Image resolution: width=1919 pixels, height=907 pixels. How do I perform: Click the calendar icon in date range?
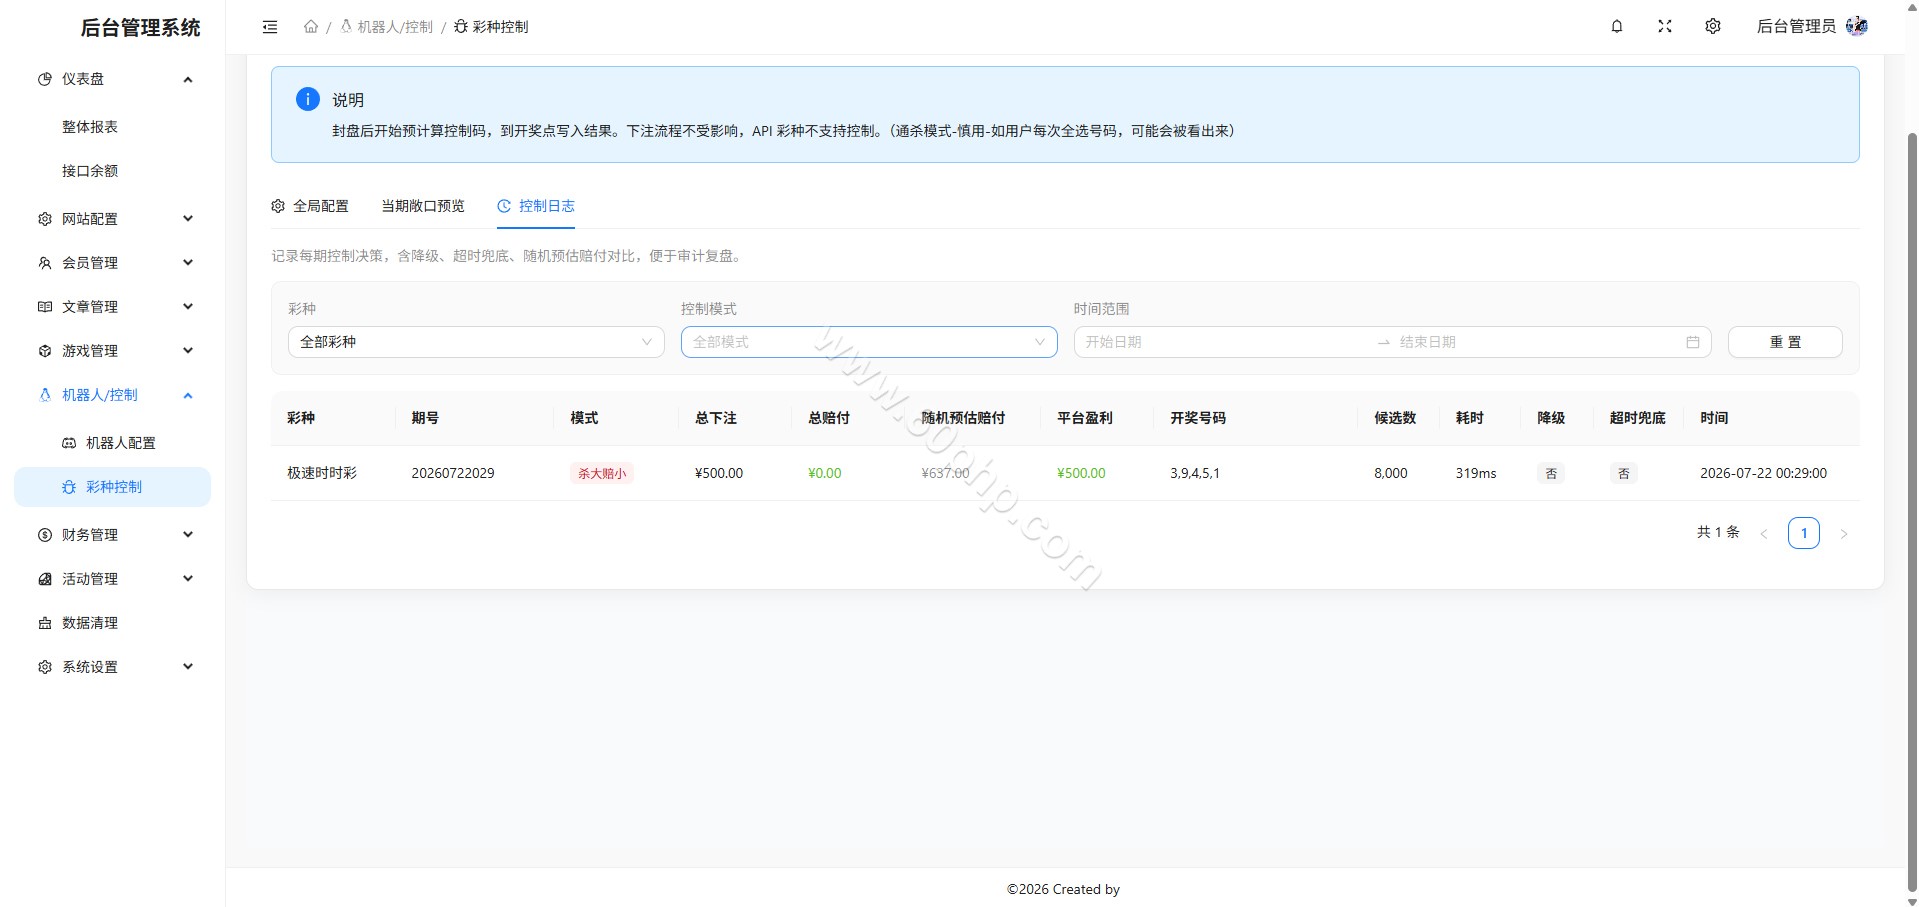tap(1693, 342)
